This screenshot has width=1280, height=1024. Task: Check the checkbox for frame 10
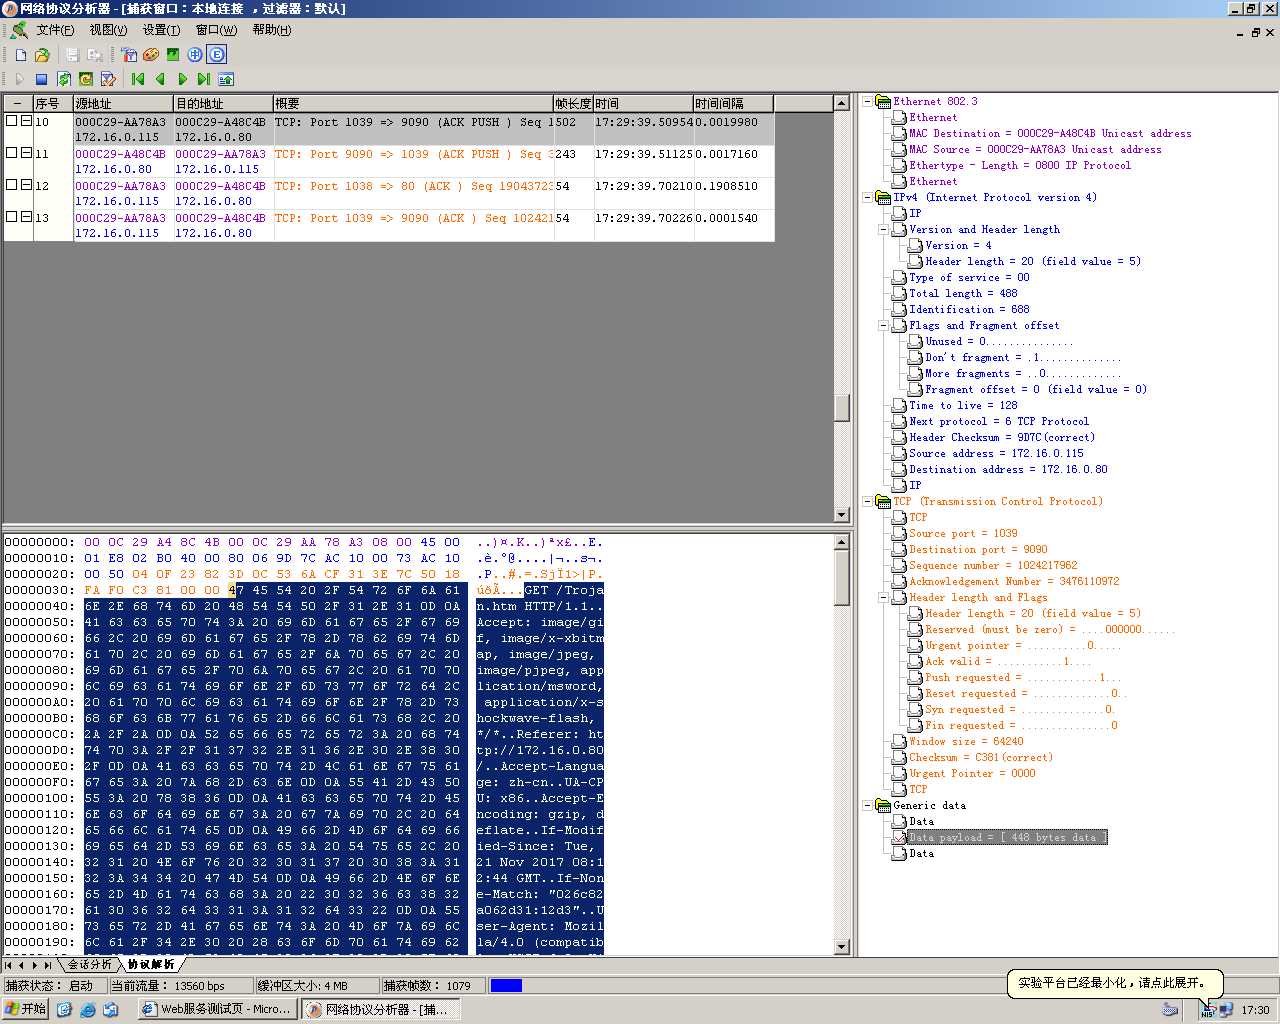12,121
